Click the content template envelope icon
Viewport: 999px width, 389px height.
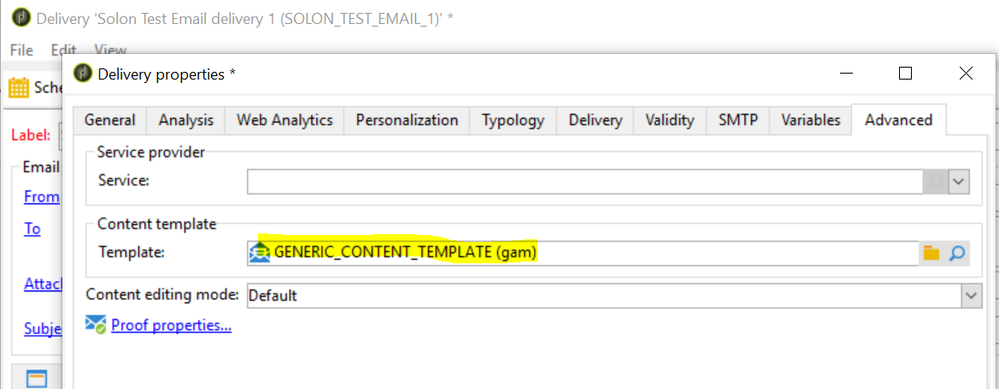tap(260, 253)
